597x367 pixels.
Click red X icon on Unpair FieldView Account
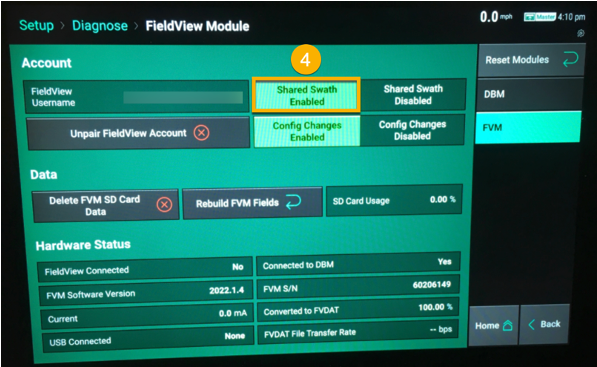point(201,133)
